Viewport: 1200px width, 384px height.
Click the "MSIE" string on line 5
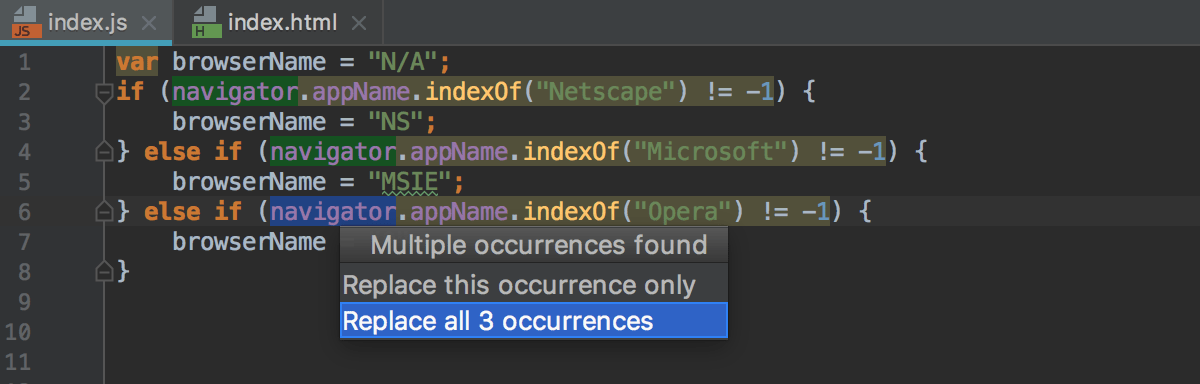(x=410, y=182)
